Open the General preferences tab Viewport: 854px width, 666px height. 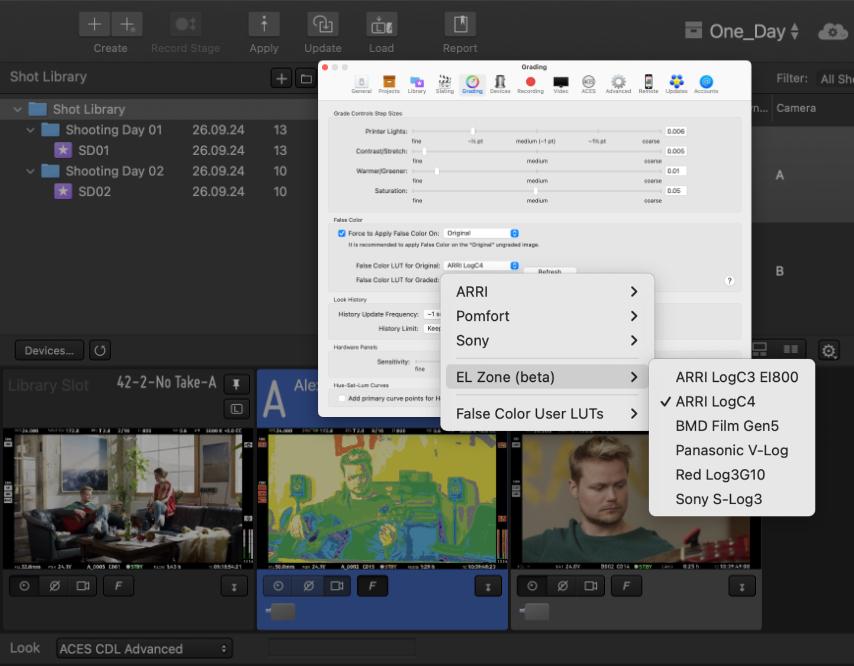click(361, 84)
